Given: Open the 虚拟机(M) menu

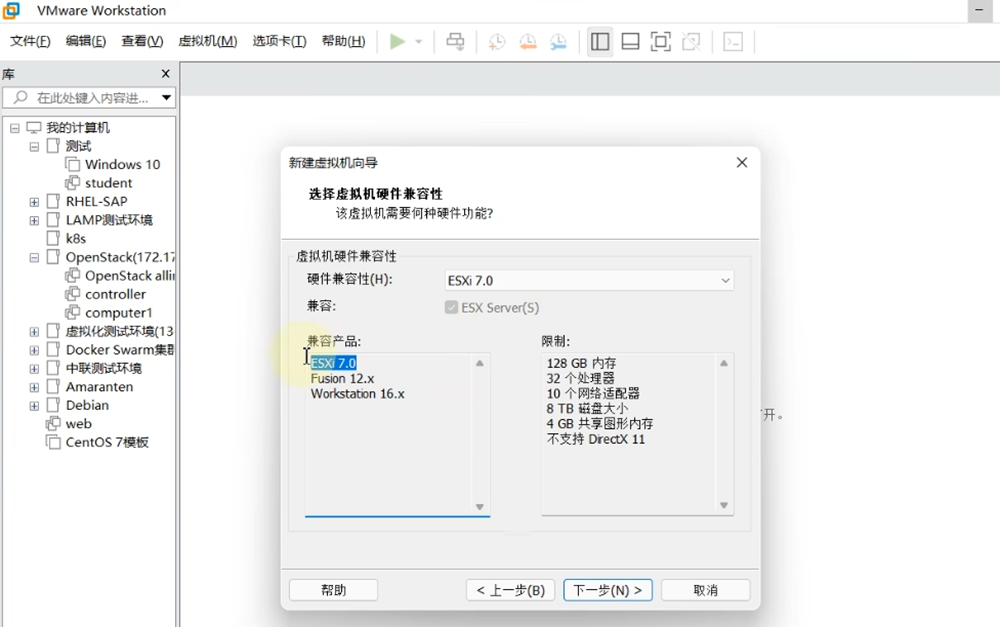Looking at the screenshot, I should [208, 41].
